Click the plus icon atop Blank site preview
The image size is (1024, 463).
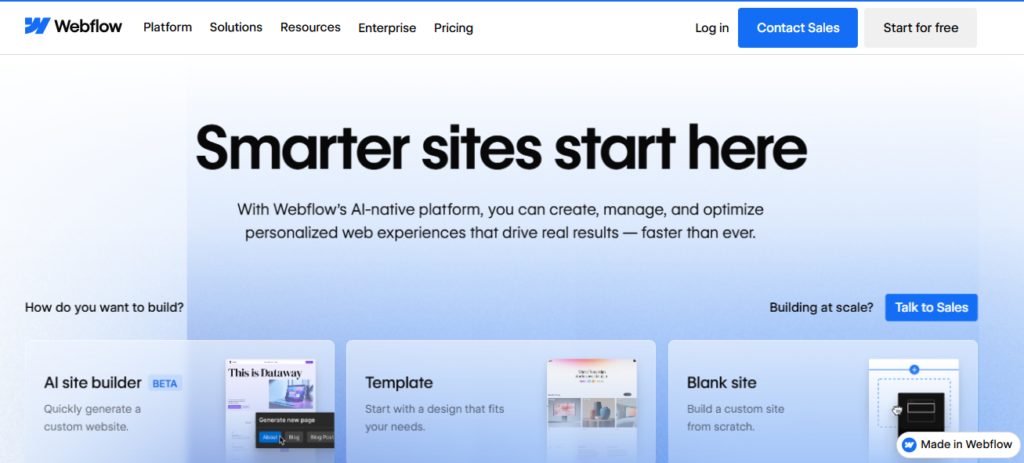pyautogui.click(x=914, y=370)
